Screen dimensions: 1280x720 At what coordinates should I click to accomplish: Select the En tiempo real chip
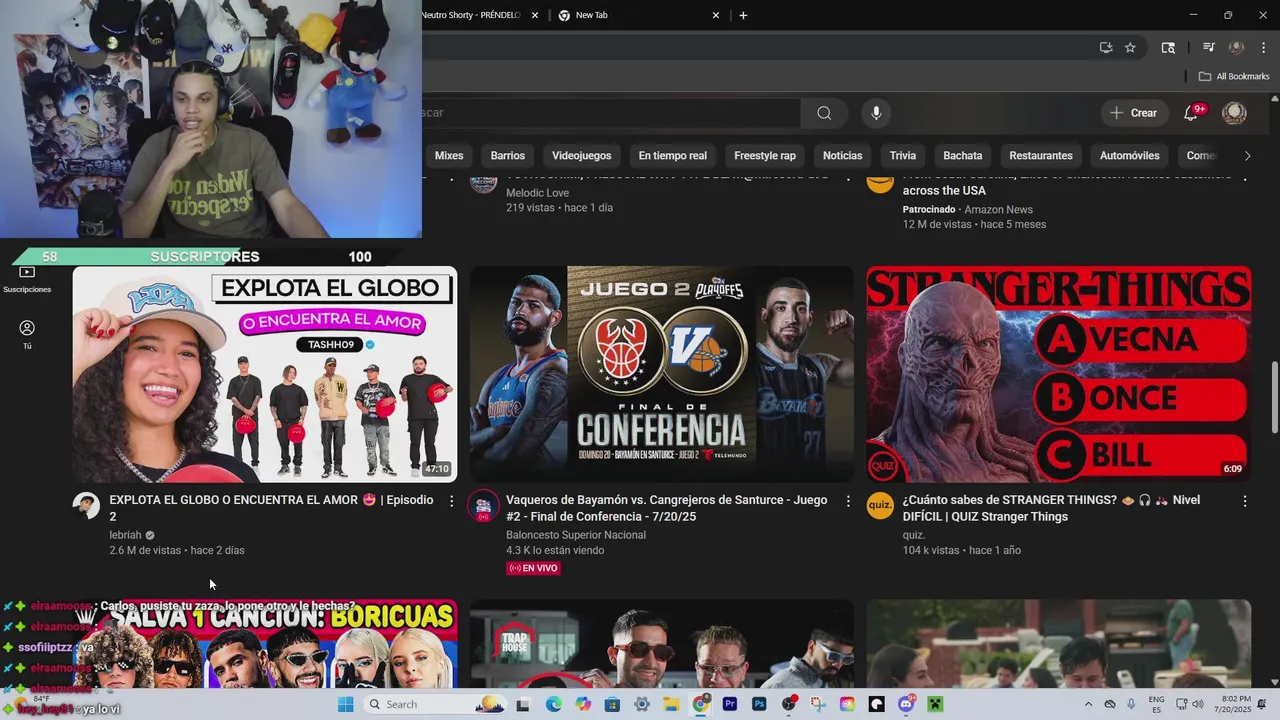click(x=673, y=155)
